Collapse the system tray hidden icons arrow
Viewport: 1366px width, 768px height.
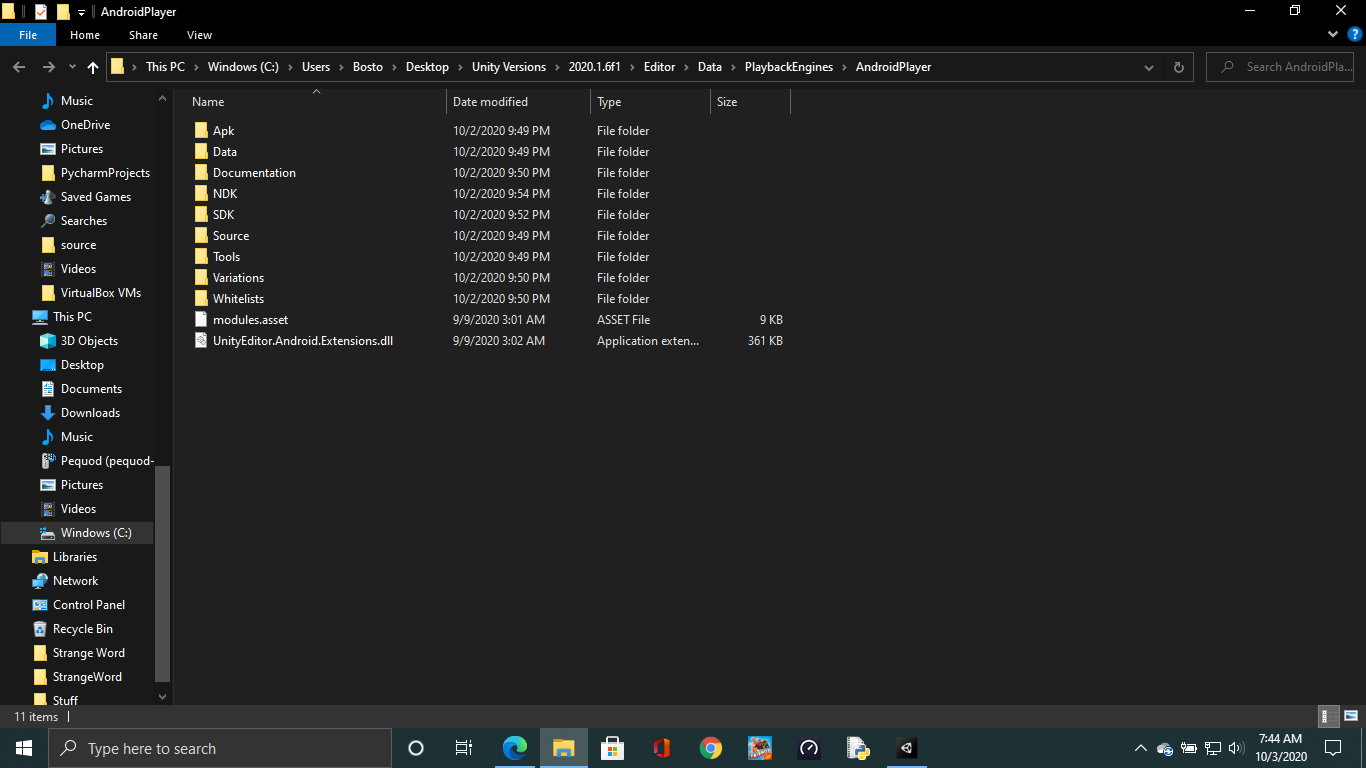pyautogui.click(x=1140, y=748)
